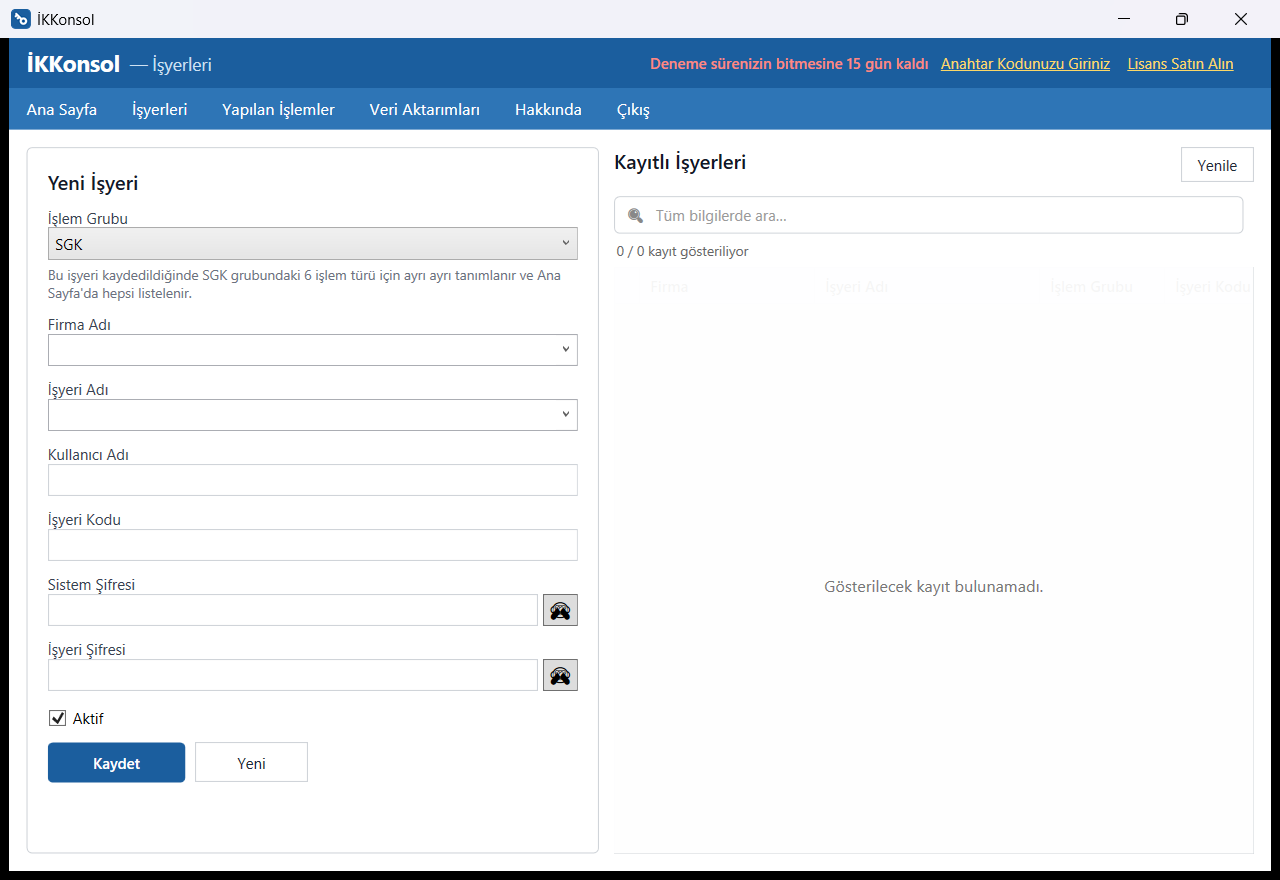This screenshot has height=880, width=1280.
Task: Go to Ana Sayfa menu
Action: pyautogui.click(x=62, y=109)
